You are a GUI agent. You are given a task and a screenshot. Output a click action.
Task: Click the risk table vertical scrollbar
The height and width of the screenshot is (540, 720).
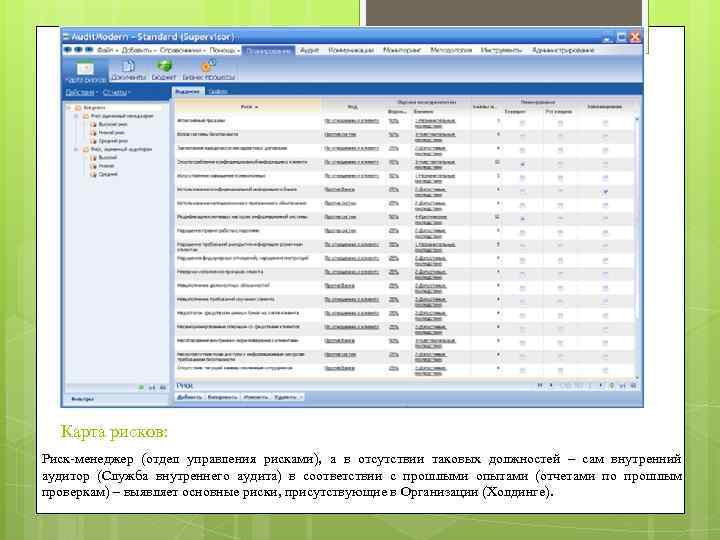click(636, 247)
